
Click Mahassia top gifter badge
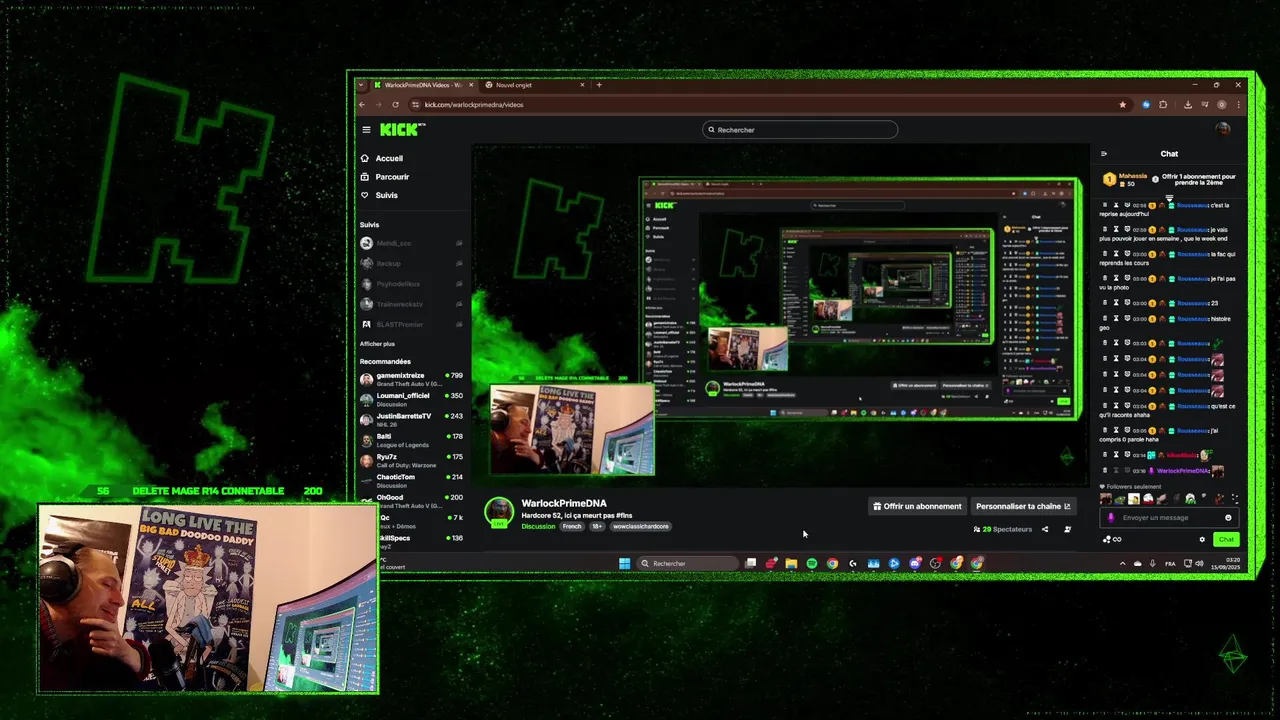[x=1127, y=180]
